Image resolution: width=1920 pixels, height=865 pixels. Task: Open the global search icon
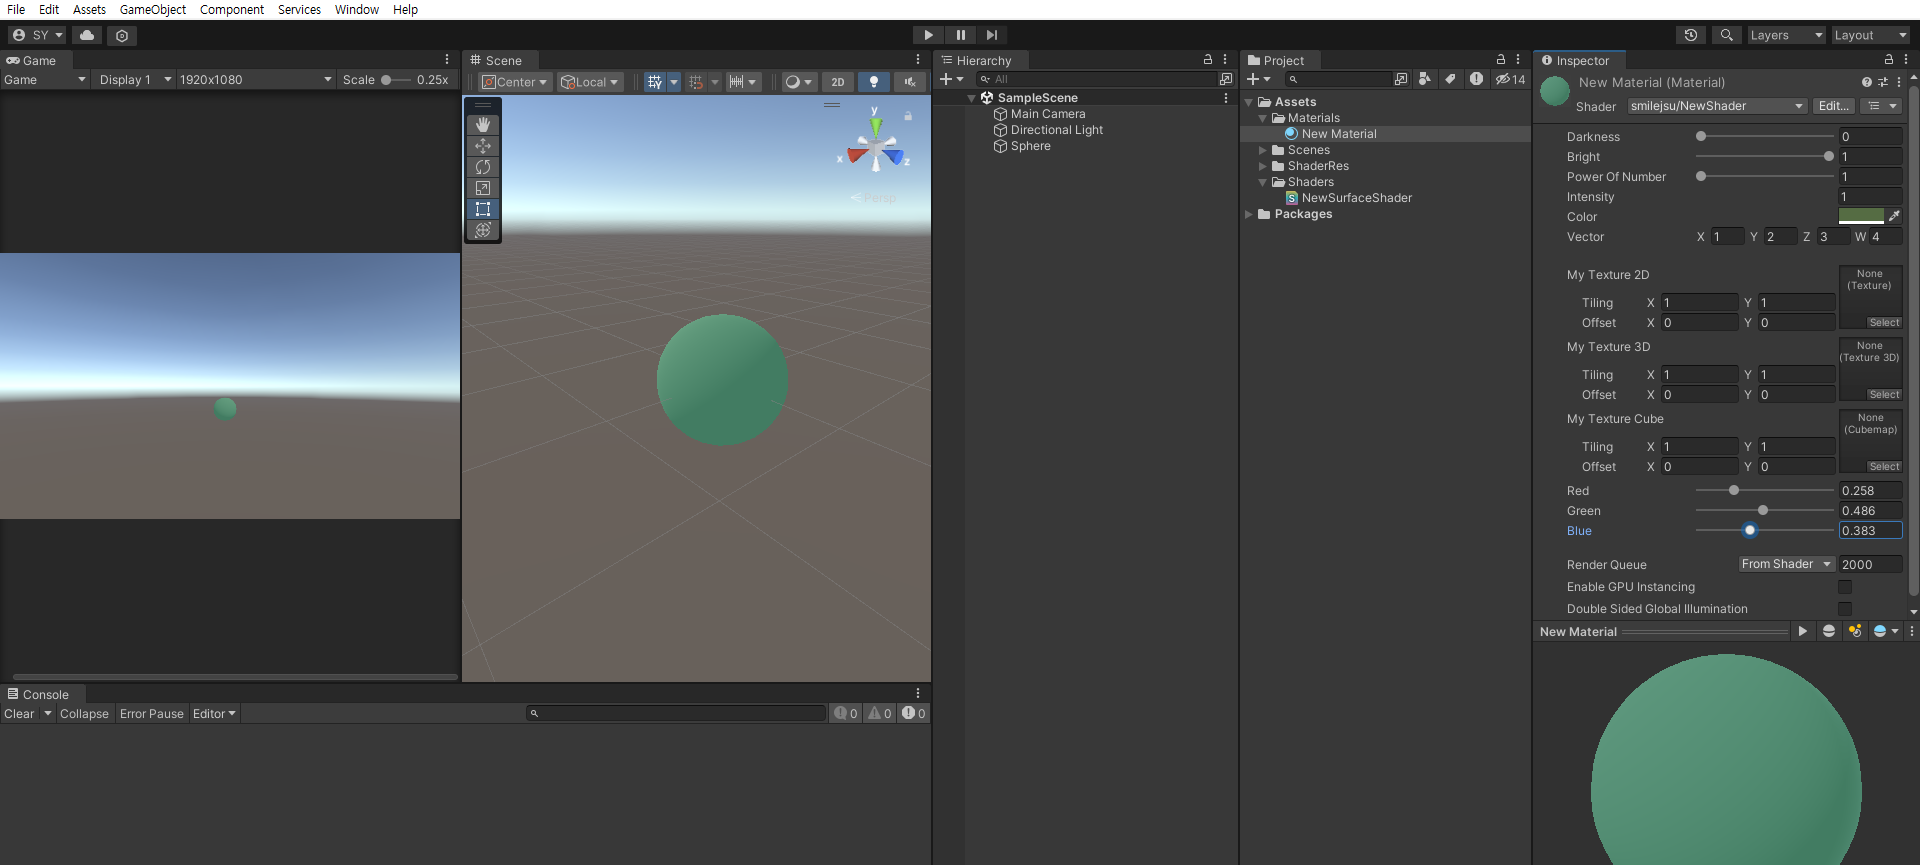coord(1726,35)
